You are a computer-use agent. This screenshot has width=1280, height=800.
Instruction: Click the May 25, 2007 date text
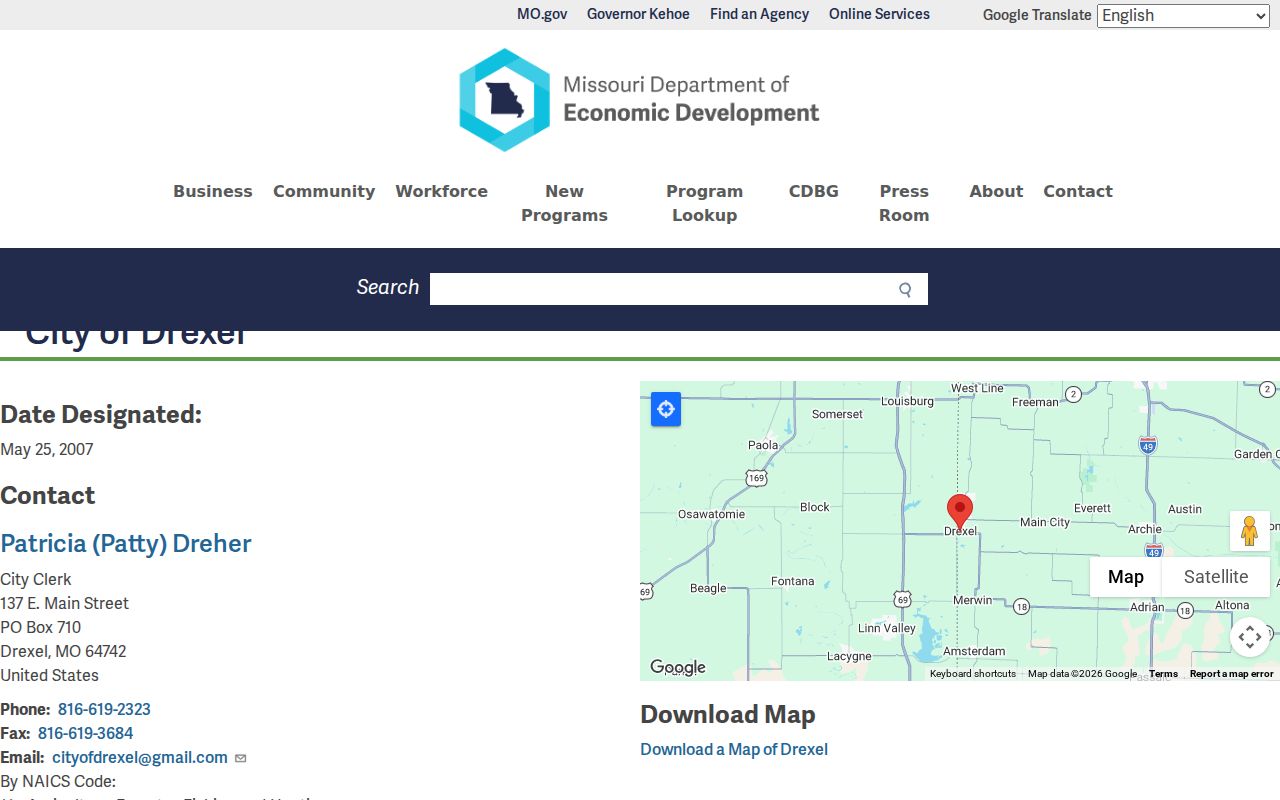coord(47,449)
